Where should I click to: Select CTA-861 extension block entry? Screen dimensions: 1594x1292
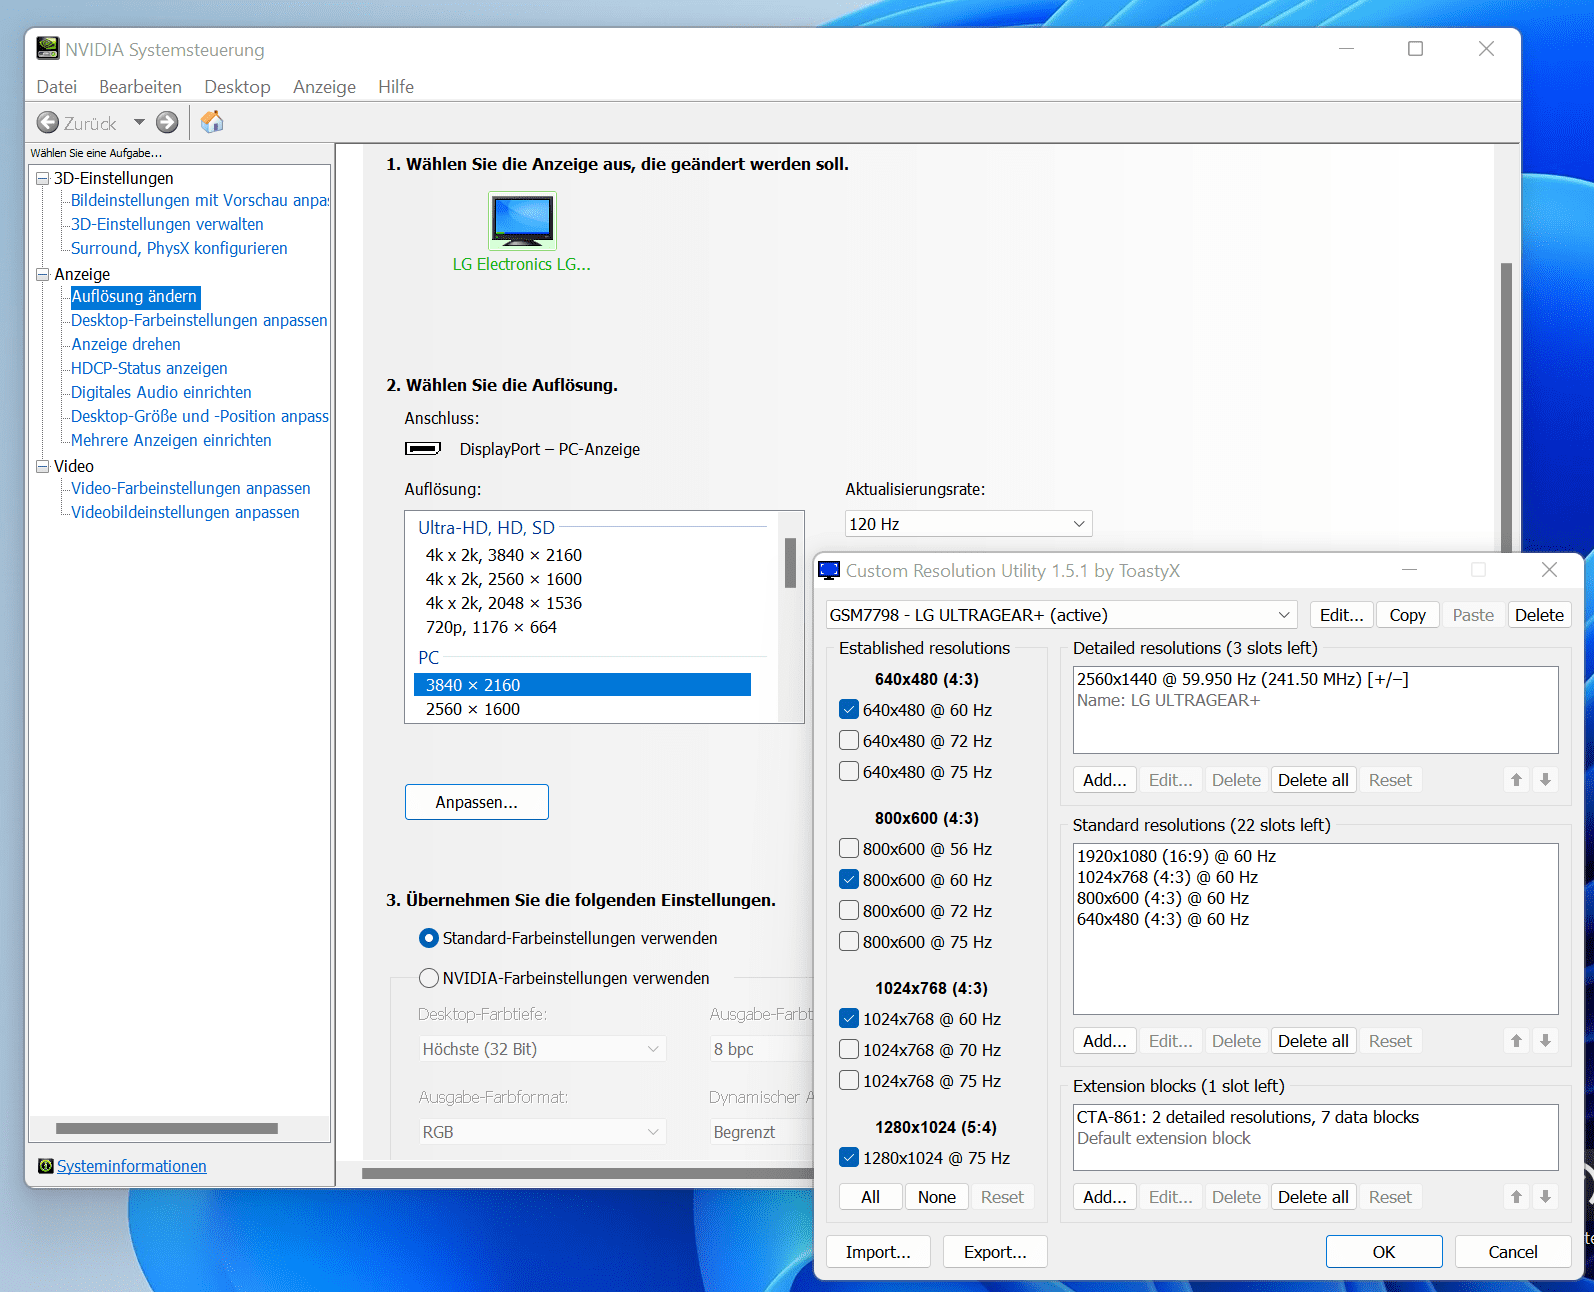1247,1117
